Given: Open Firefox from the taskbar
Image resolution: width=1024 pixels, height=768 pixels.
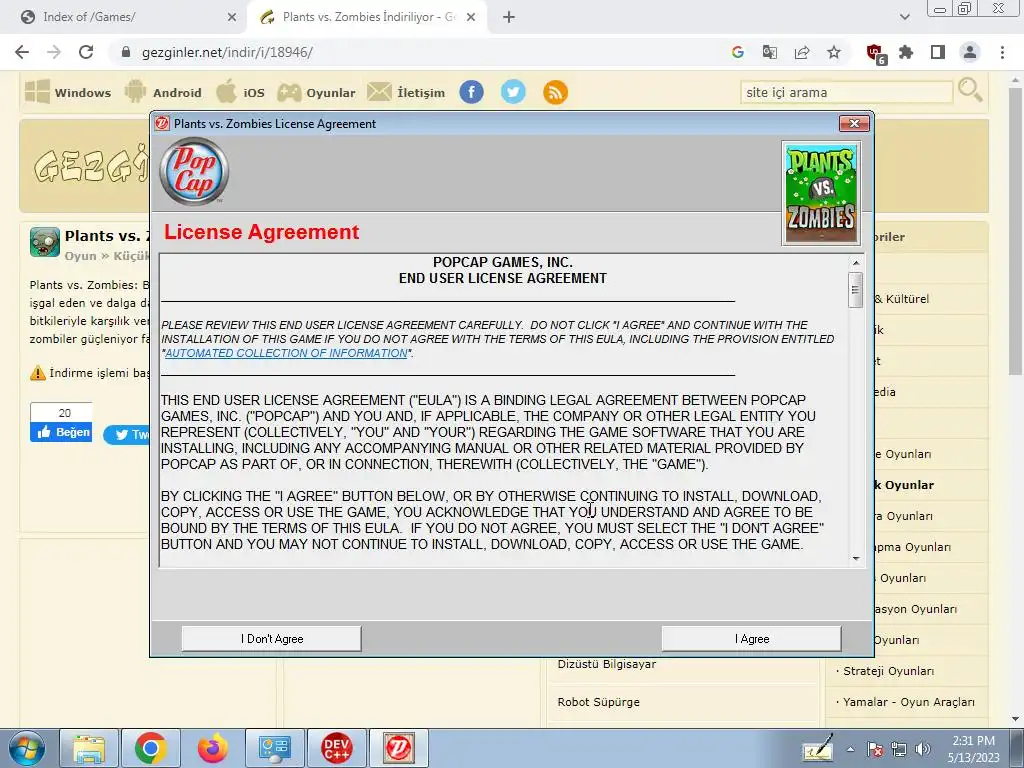Looking at the screenshot, I should point(212,748).
